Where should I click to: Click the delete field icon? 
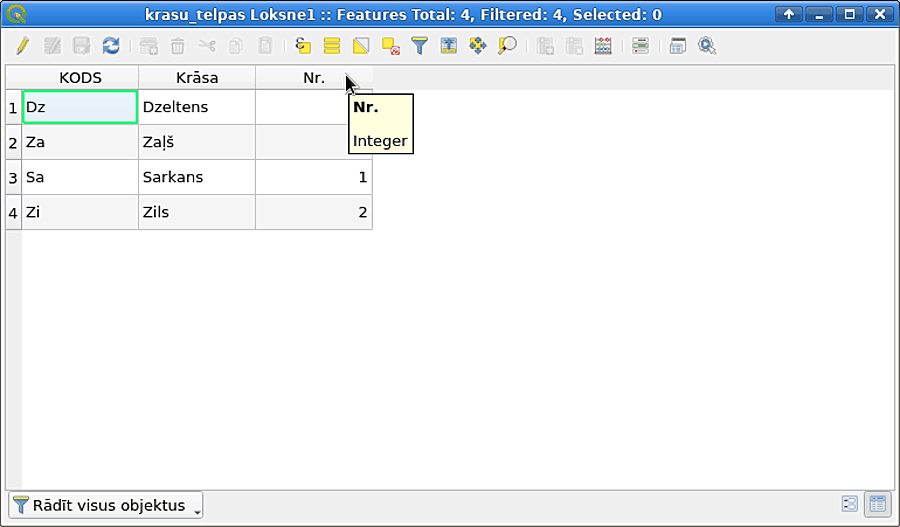point(574,45)
